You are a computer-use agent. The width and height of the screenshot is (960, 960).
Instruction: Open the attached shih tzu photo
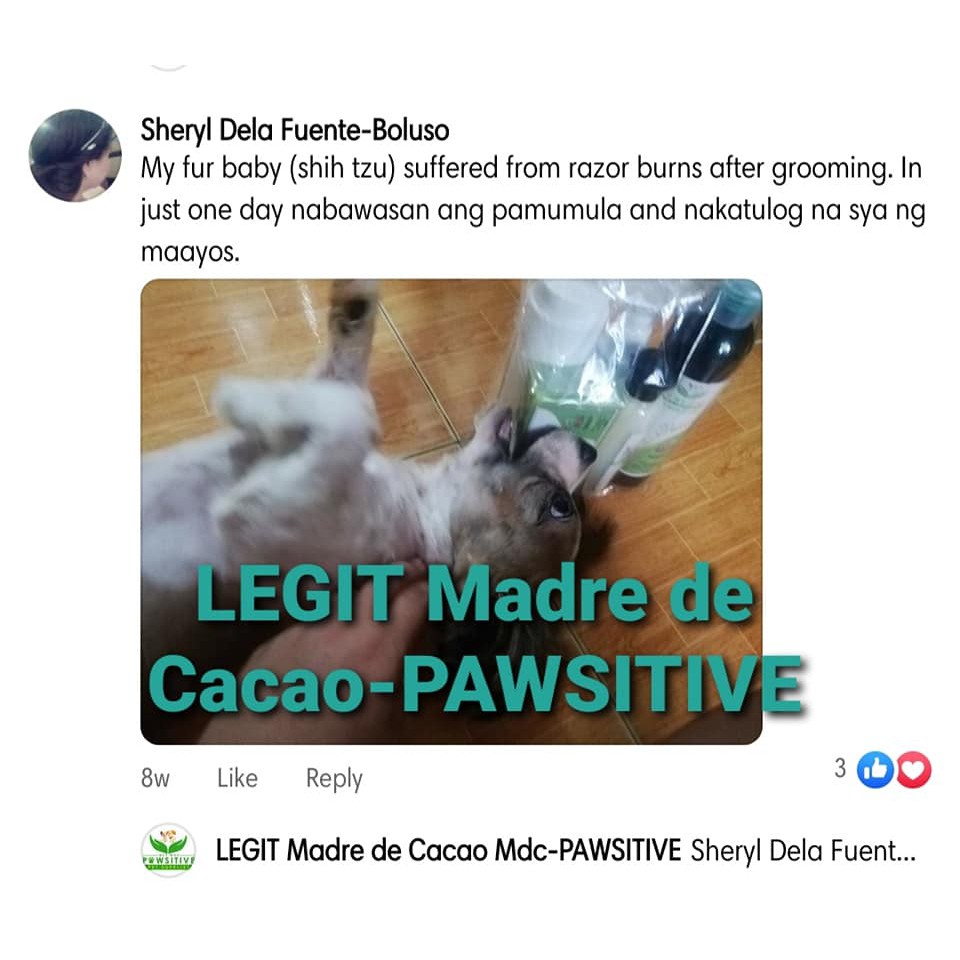(451, 512)
